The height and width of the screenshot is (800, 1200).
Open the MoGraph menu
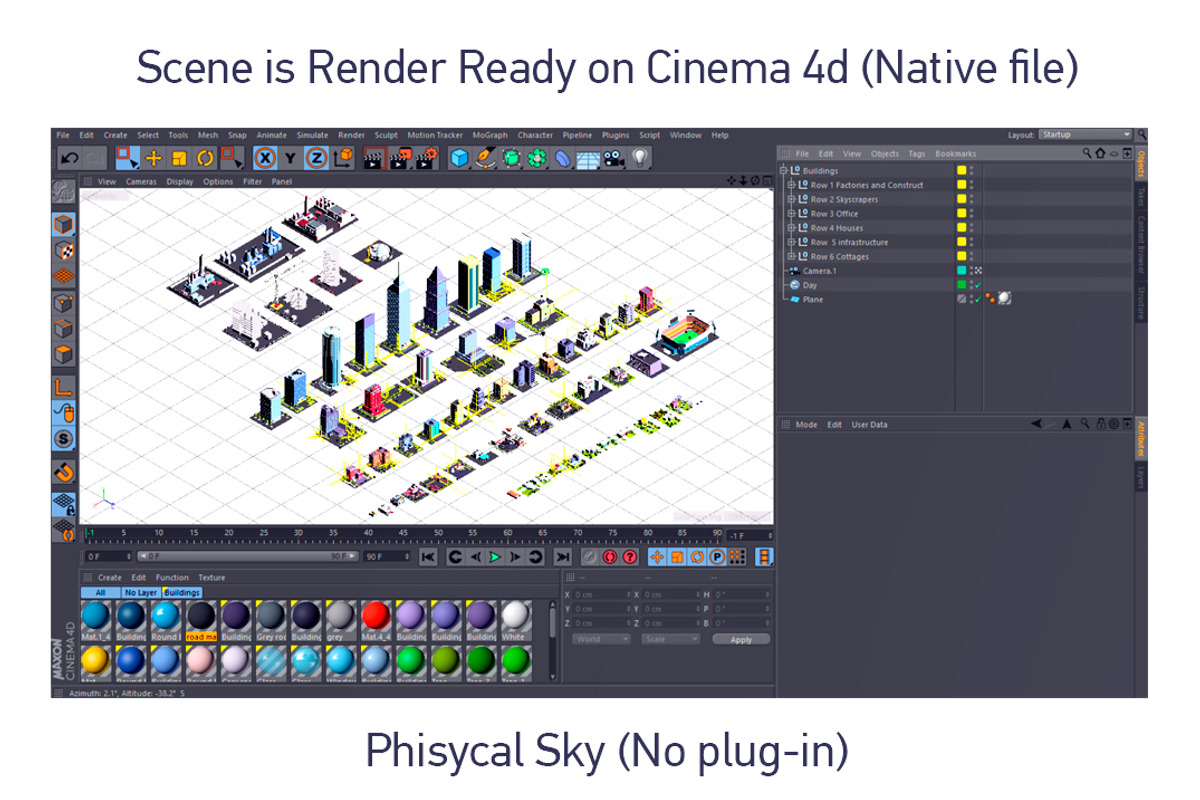490,135
